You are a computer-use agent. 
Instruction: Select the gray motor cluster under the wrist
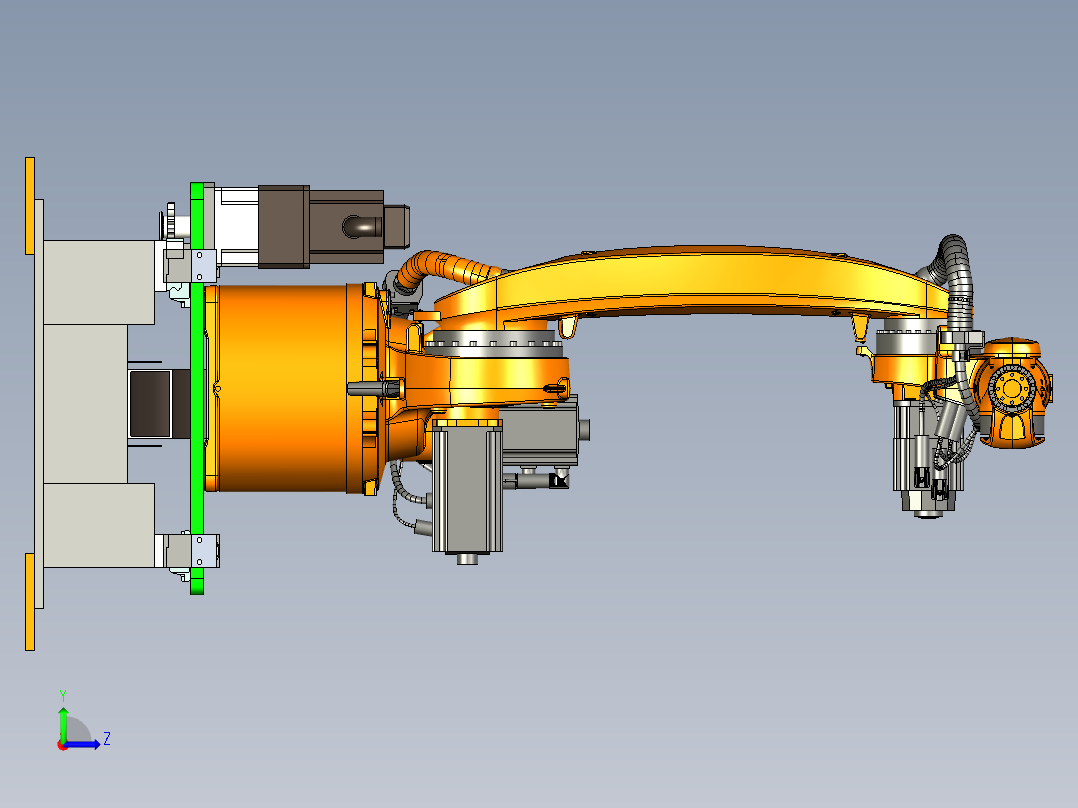click(x=927, y=458)
